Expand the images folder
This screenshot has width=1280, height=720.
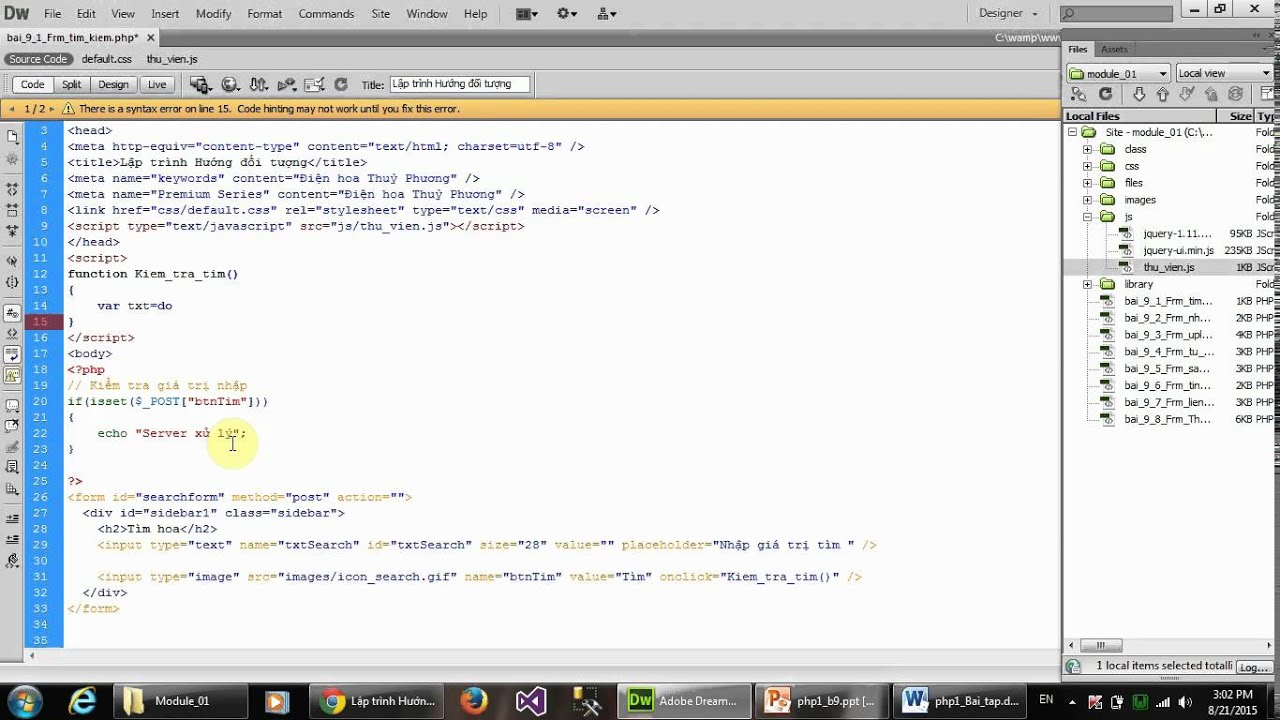pyautogui.click(x=1088, y=200)
